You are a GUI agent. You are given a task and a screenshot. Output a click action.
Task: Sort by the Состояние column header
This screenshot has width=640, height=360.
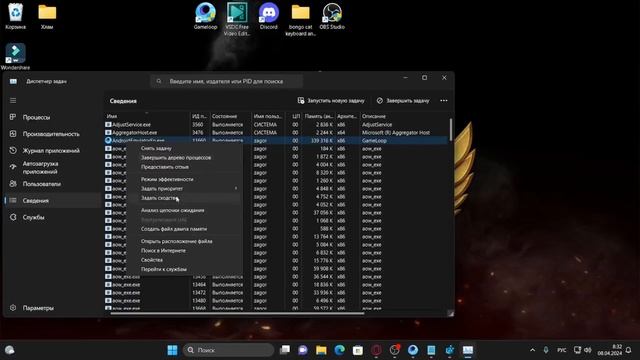point(230,116)
